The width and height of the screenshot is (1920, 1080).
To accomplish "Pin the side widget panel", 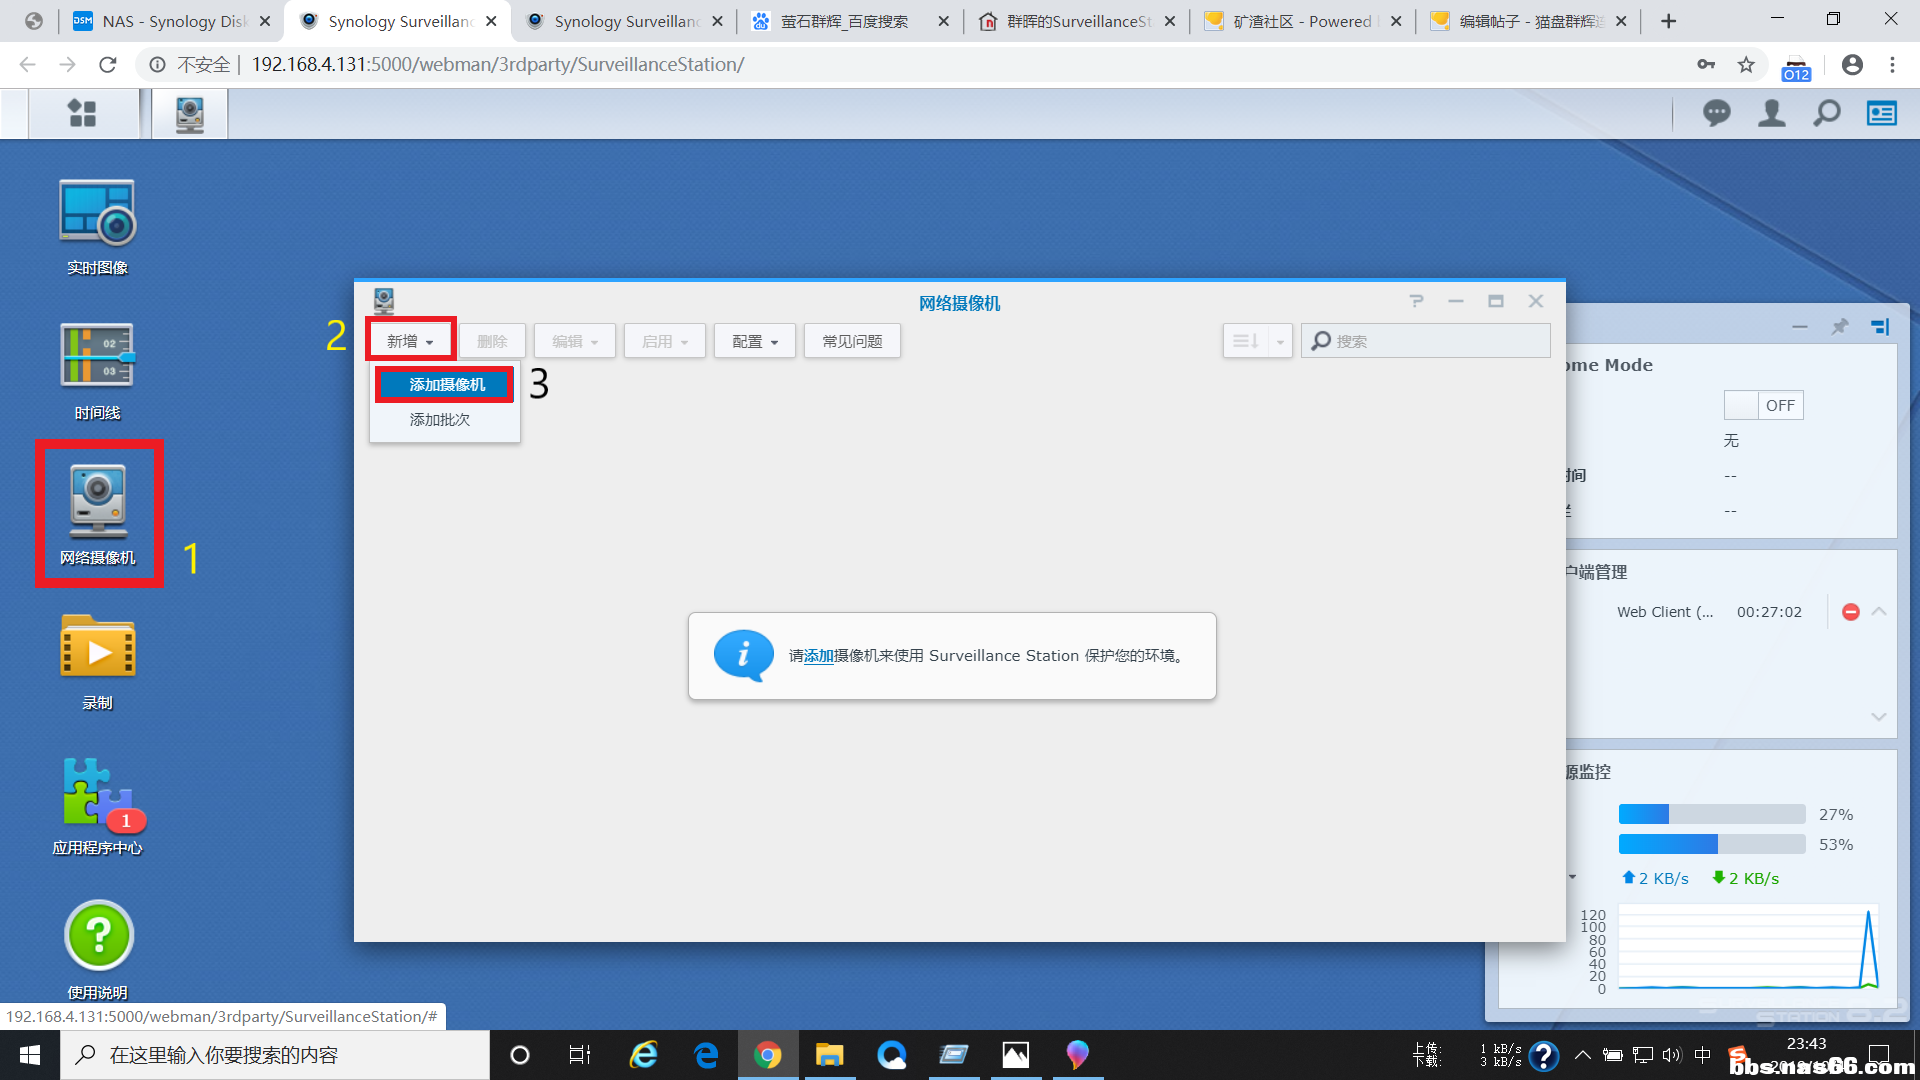I will pos(1839,327).
